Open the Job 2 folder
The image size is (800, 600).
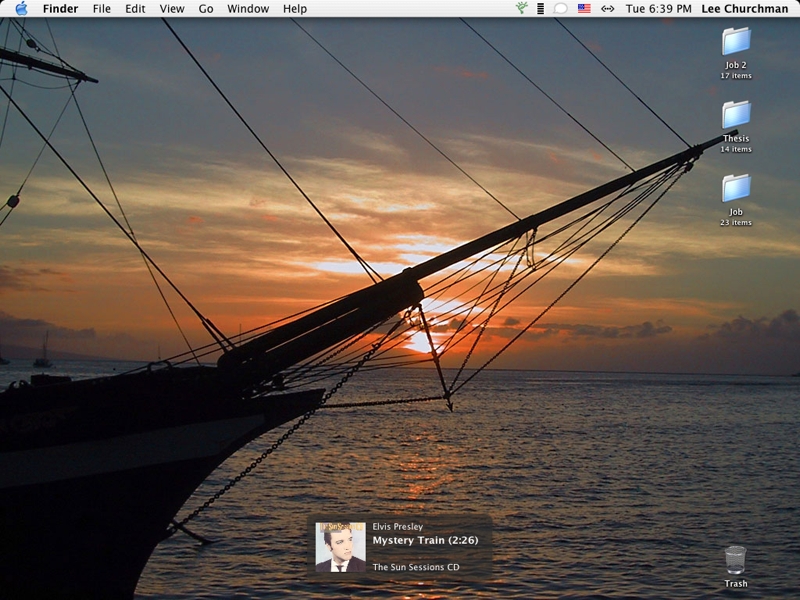[736, 42]
